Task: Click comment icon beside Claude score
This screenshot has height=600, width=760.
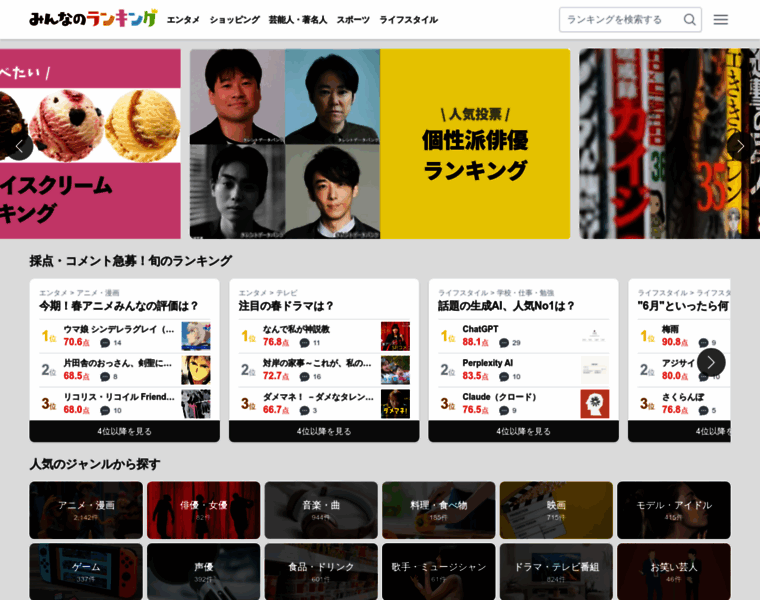Action: (x=504, y=411)
